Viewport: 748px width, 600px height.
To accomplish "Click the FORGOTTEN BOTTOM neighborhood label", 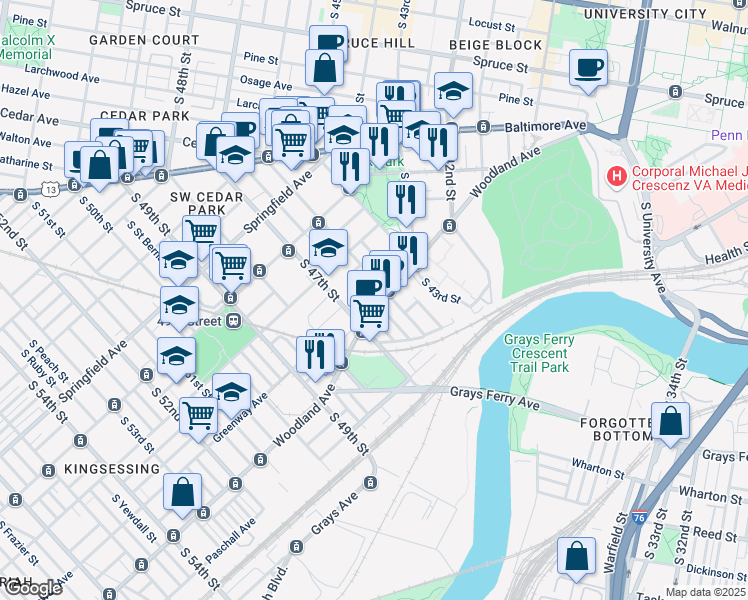I will 616,429.
